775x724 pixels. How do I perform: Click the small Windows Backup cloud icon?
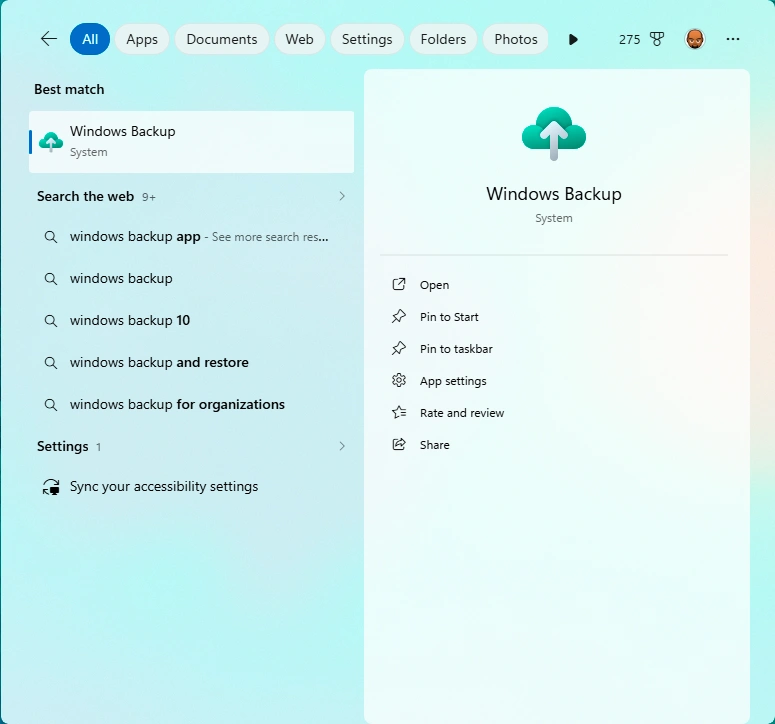[x=51, y=142]
